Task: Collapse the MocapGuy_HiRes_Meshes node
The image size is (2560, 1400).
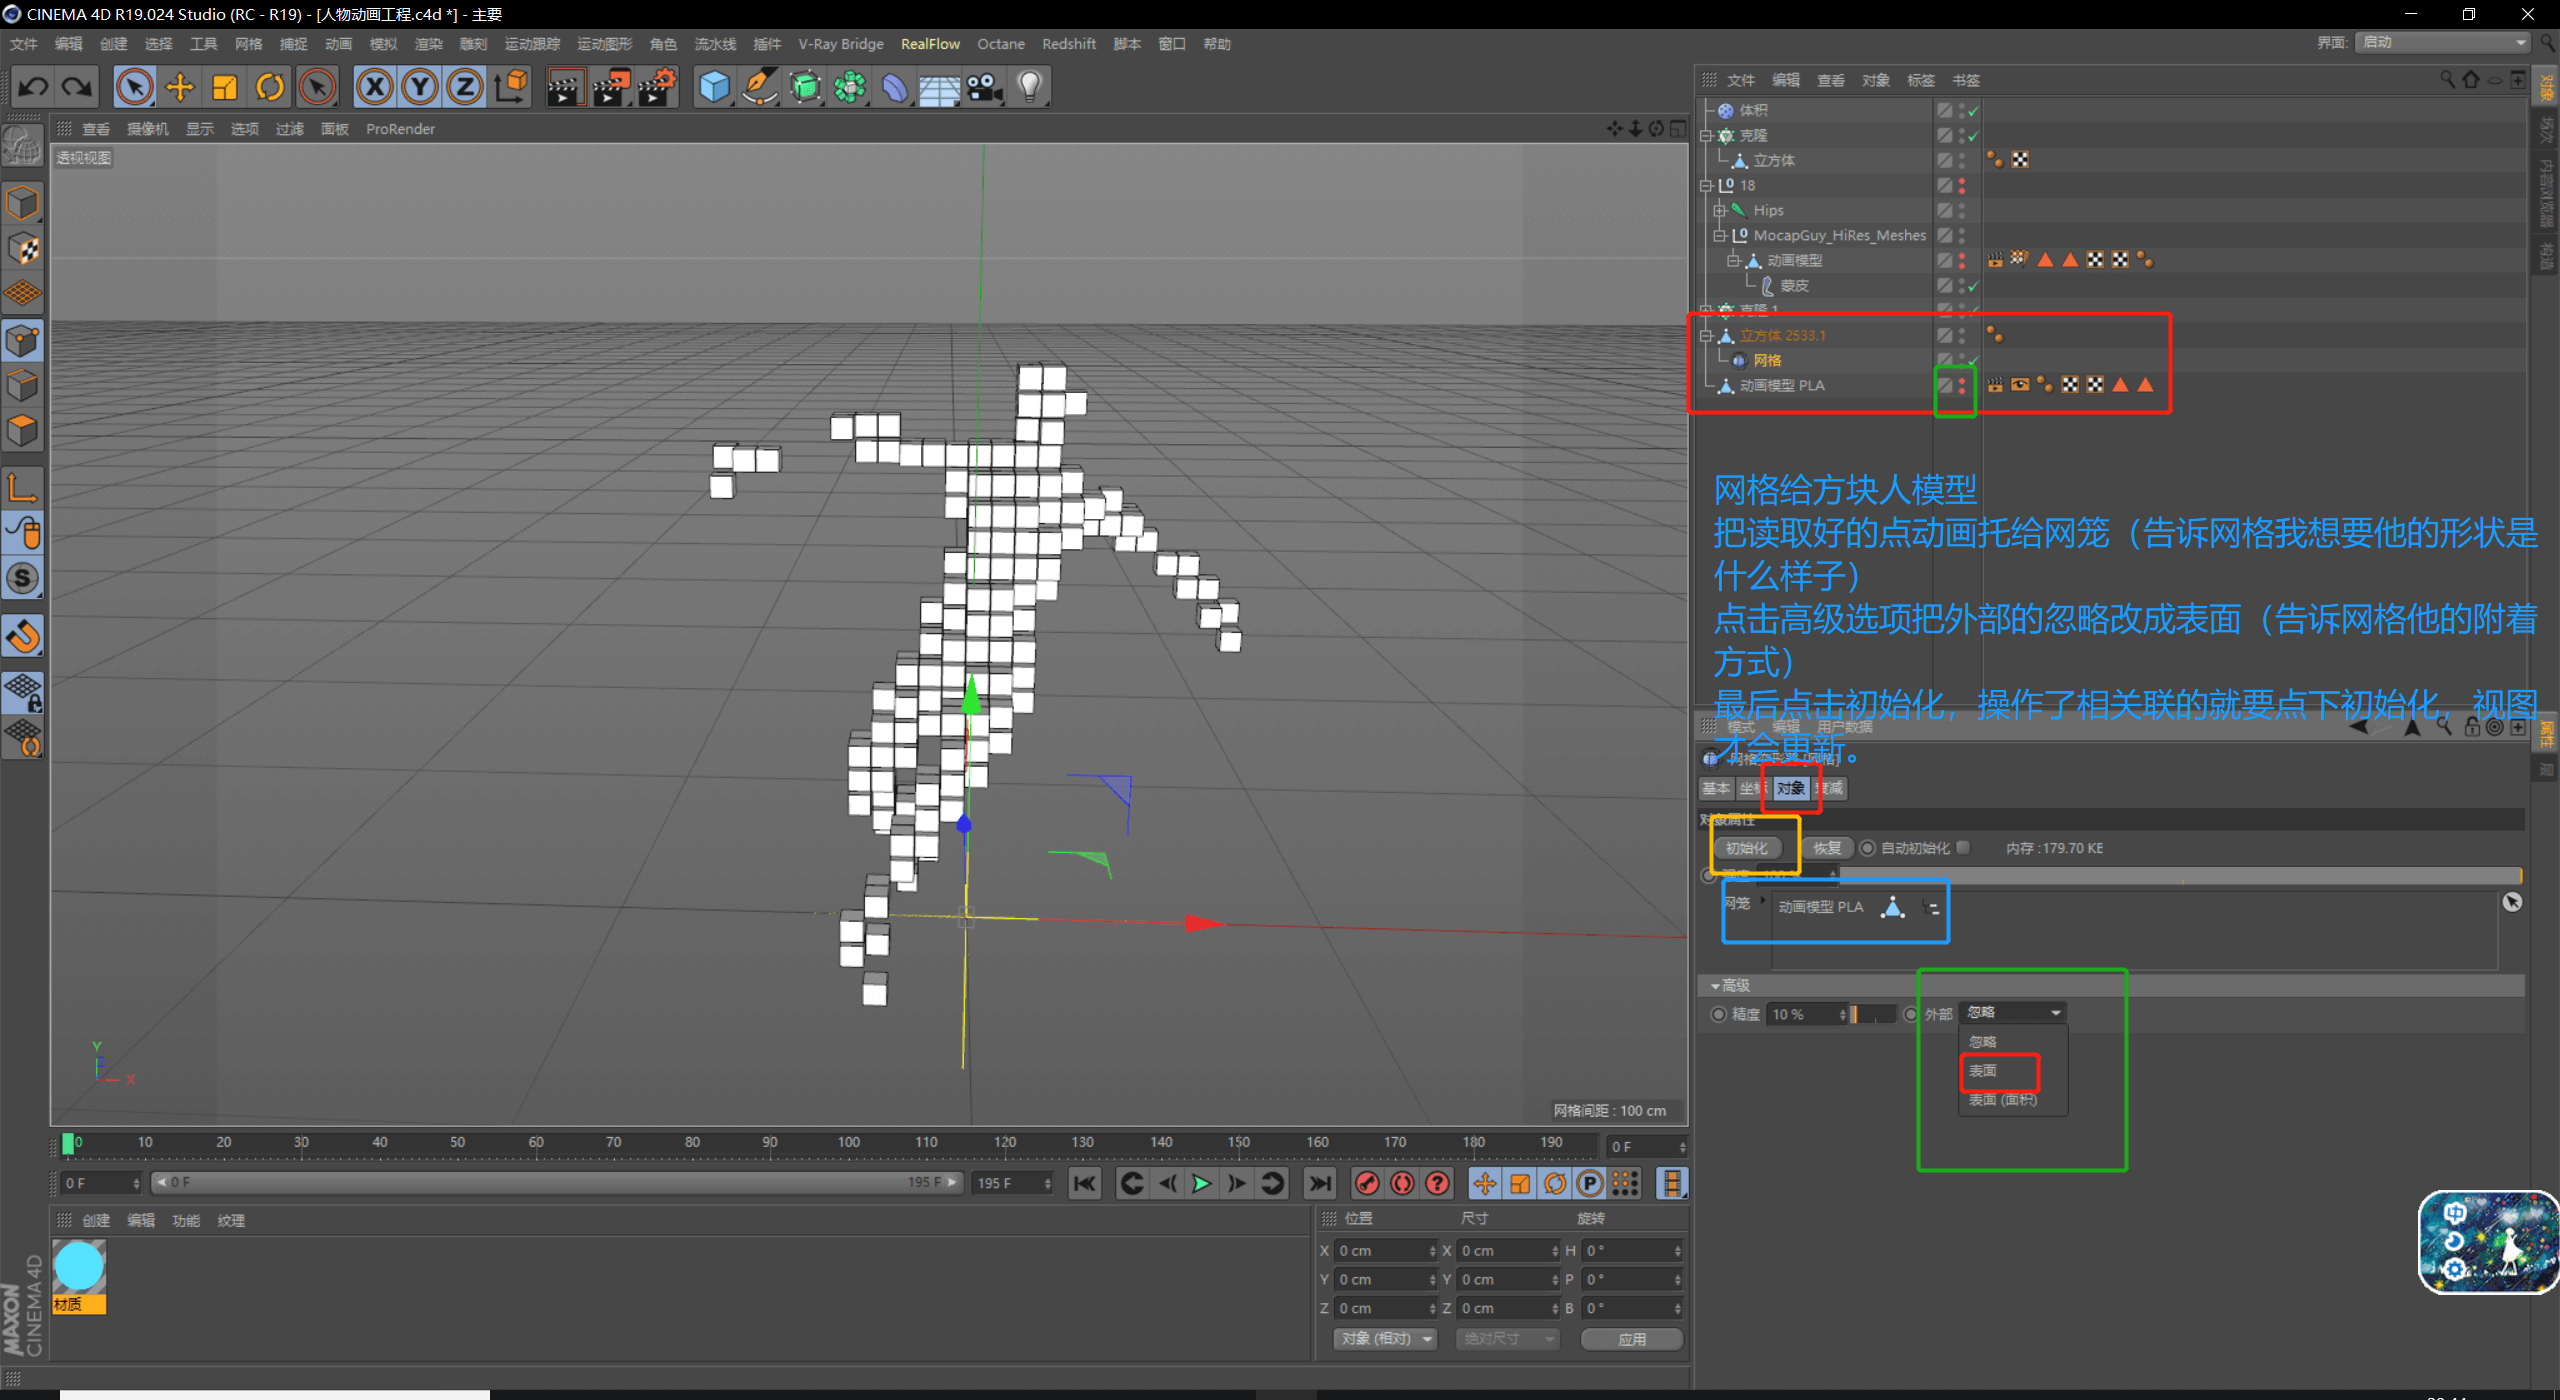Action: (1720, 236)
